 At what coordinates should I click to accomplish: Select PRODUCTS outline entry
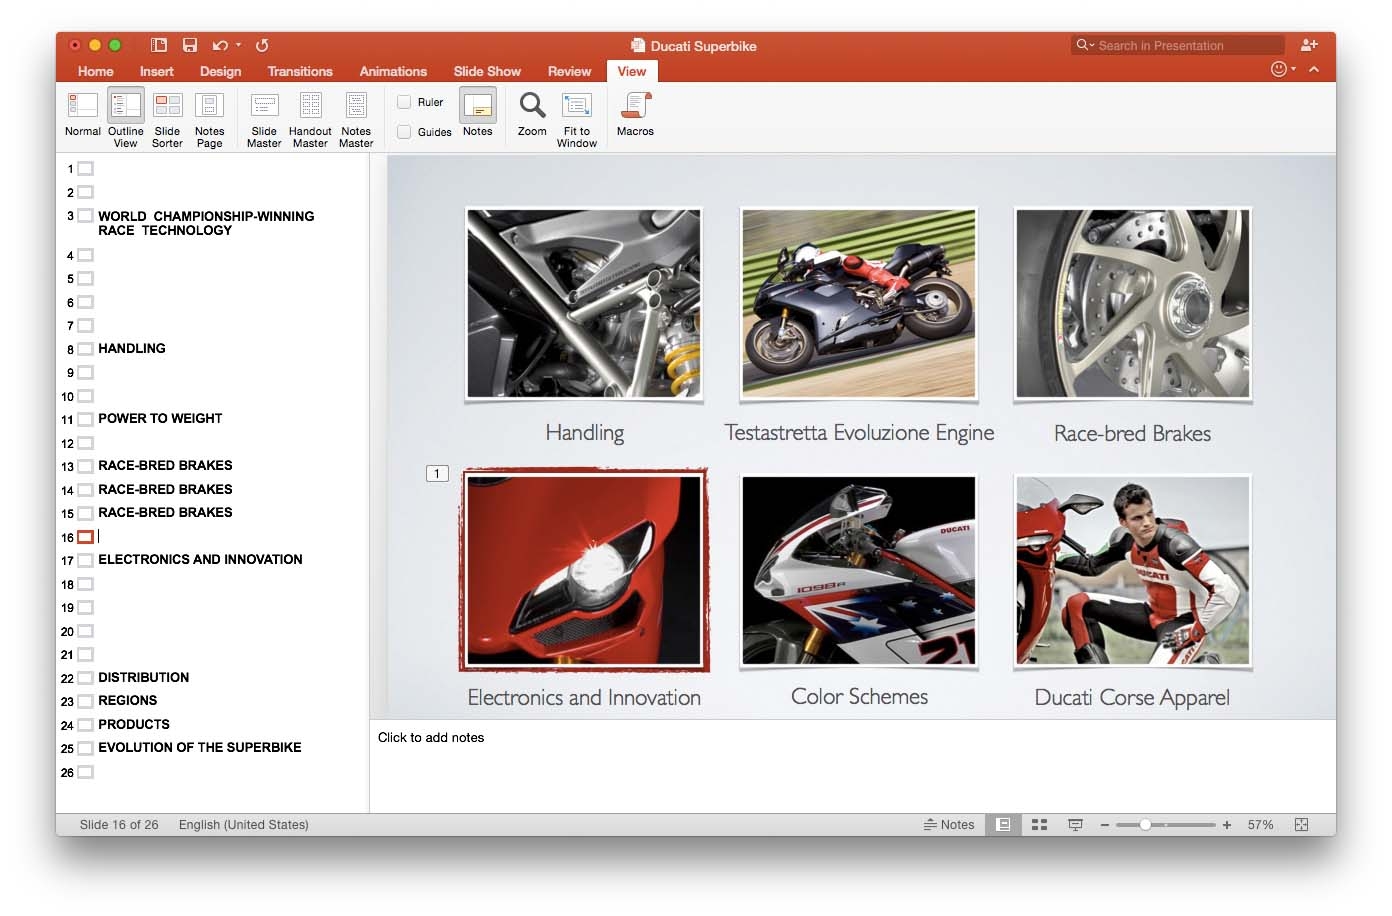click(134, 725)
